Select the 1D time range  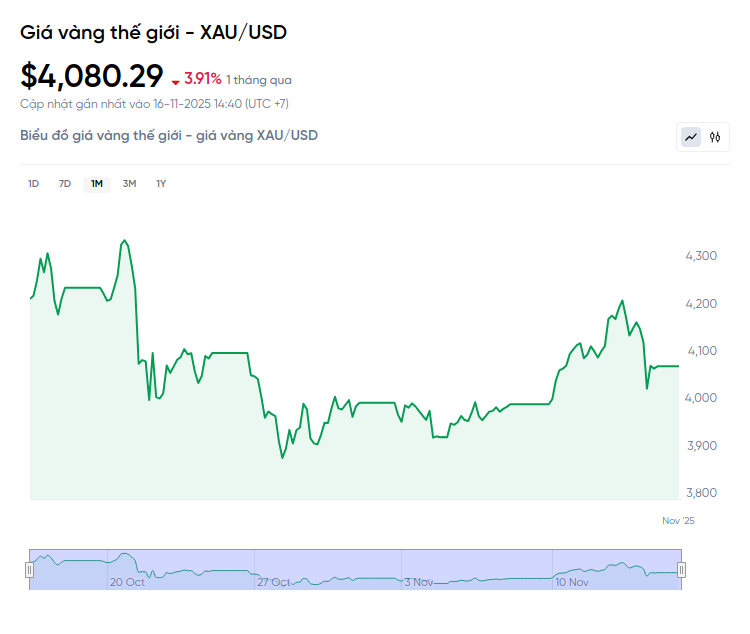click(x=33, y=184)
